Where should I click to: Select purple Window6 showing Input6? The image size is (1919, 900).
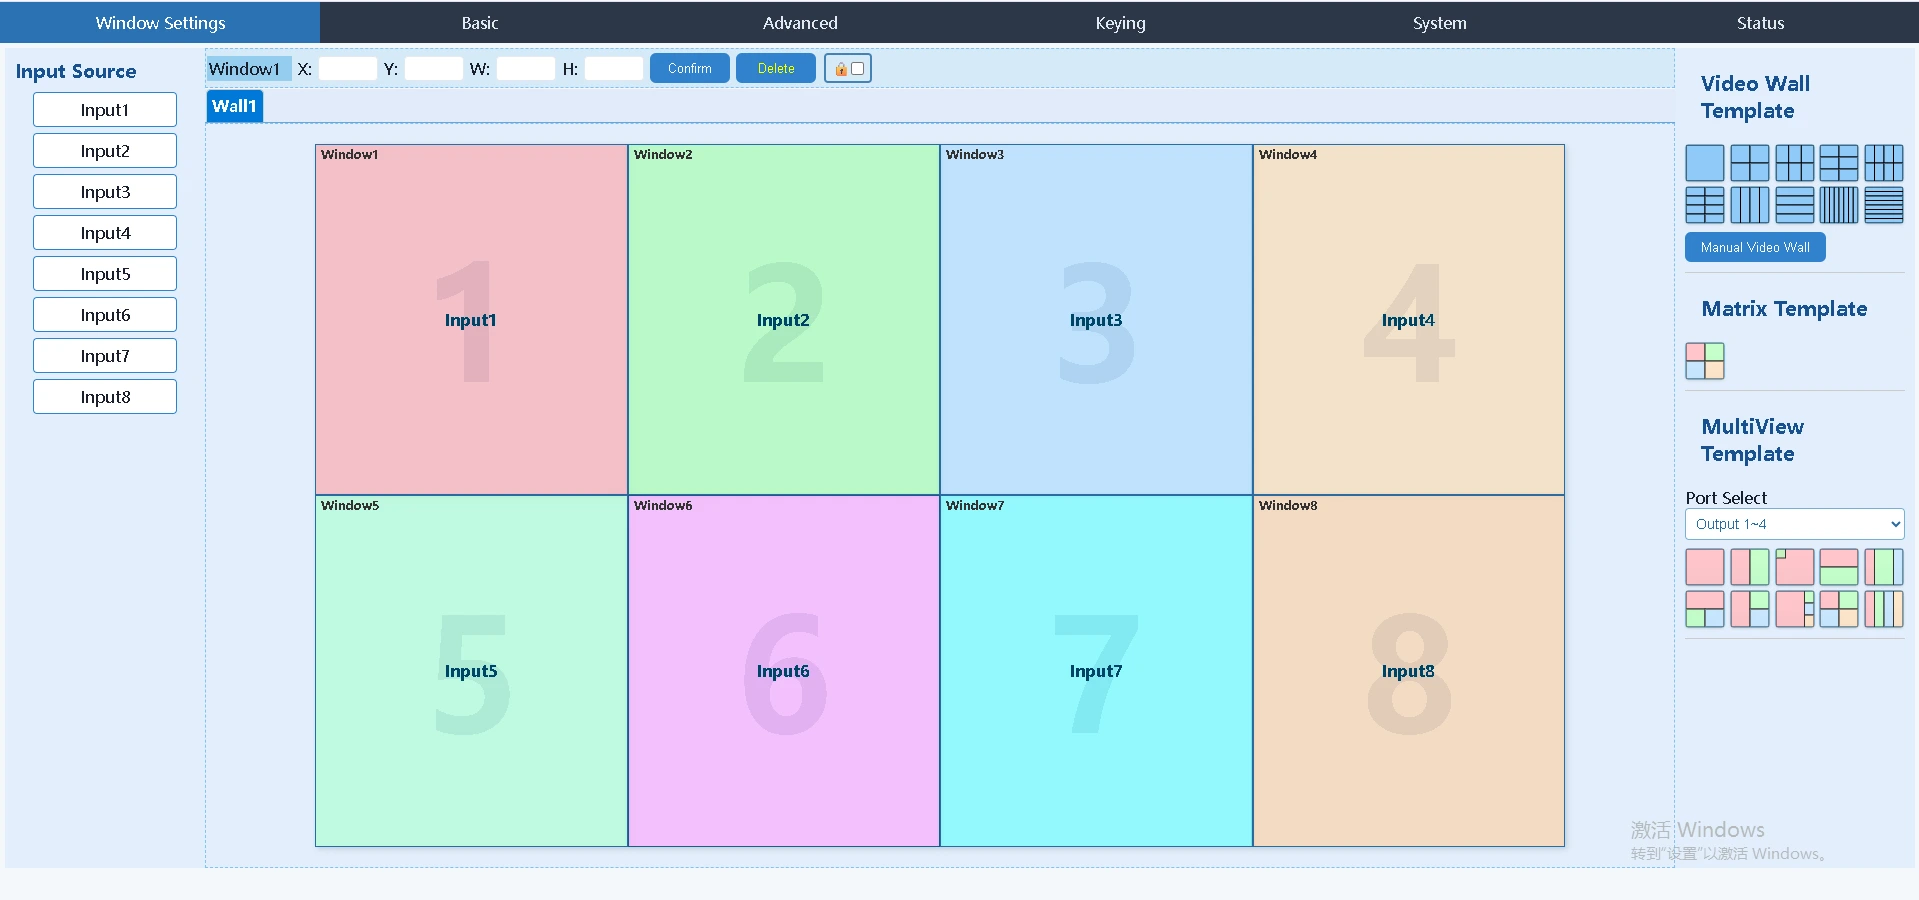[783, 671]
